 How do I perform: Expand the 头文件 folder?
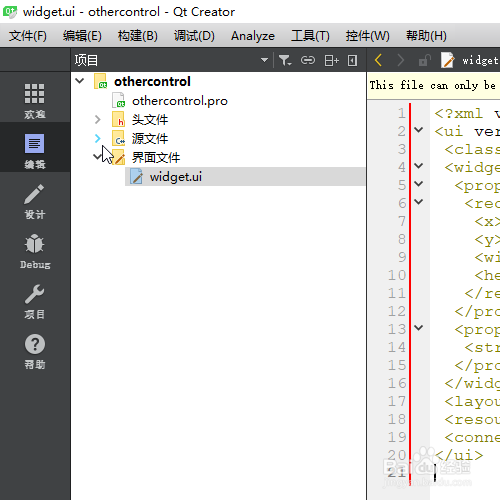click(x=97, y=119)
